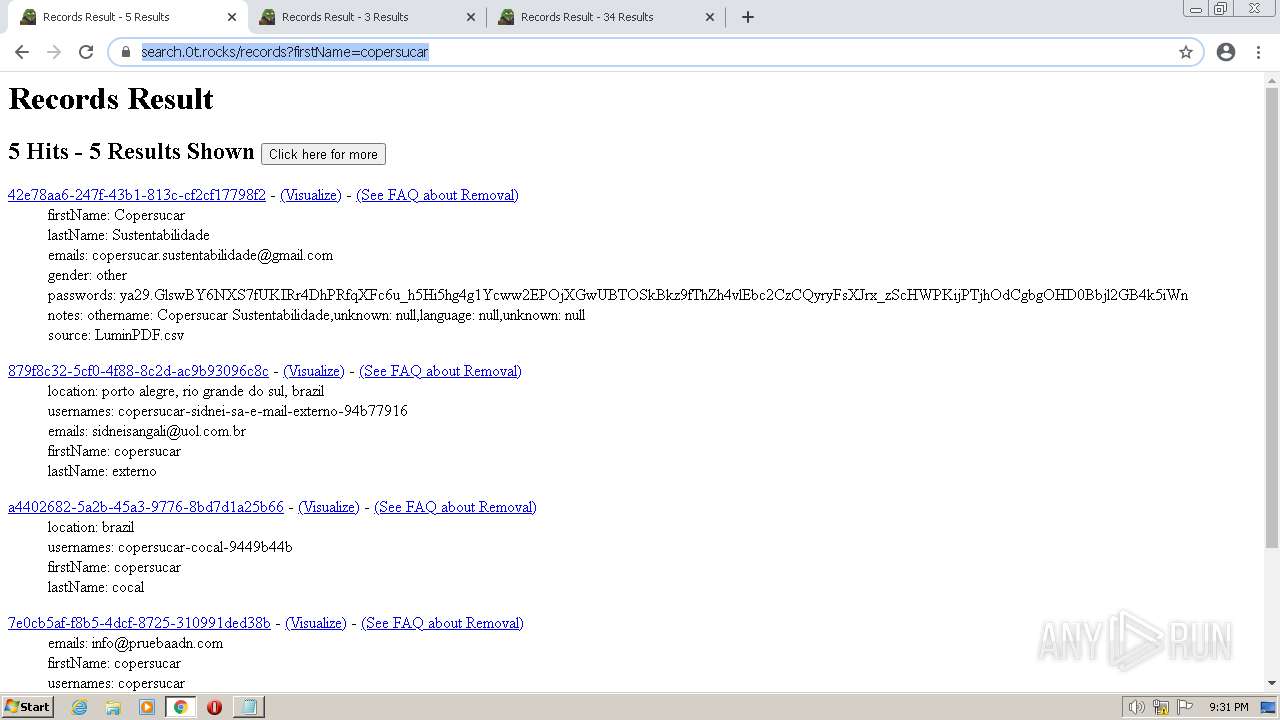Open FAQ about Removal for a4402682 record
This screenshot has width=1280, height=720.
[455, 507]
